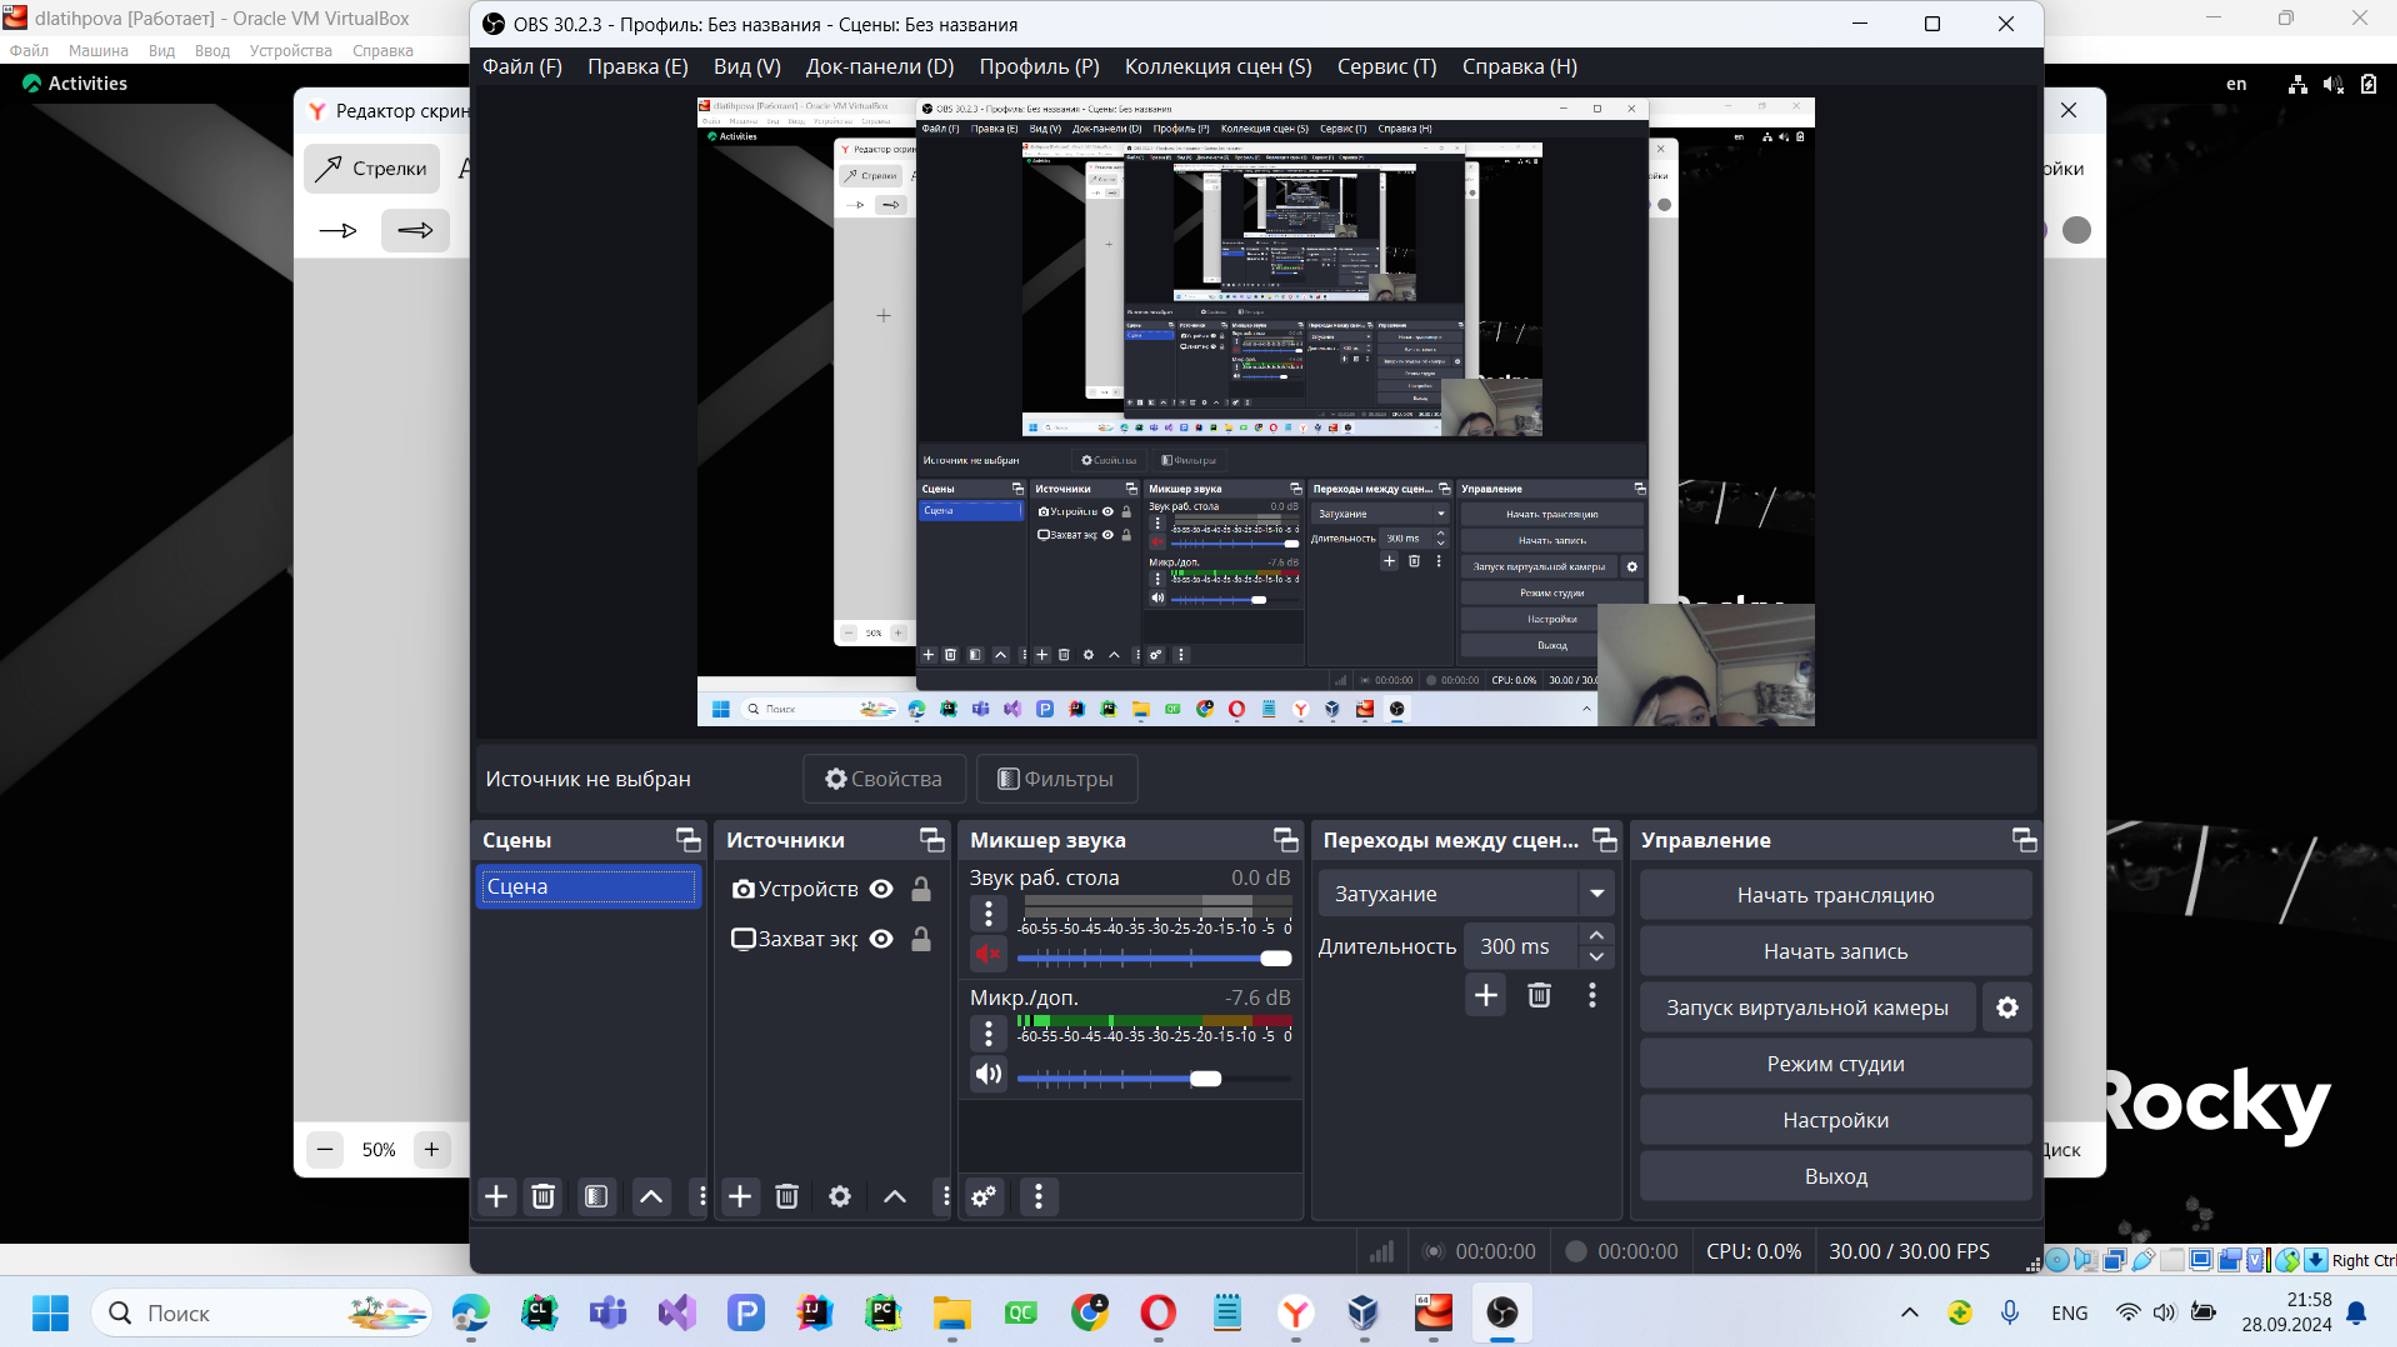Open source properties gear in Sources panel
This screenshot has width=2397, height=1347.
(840, 1196)
